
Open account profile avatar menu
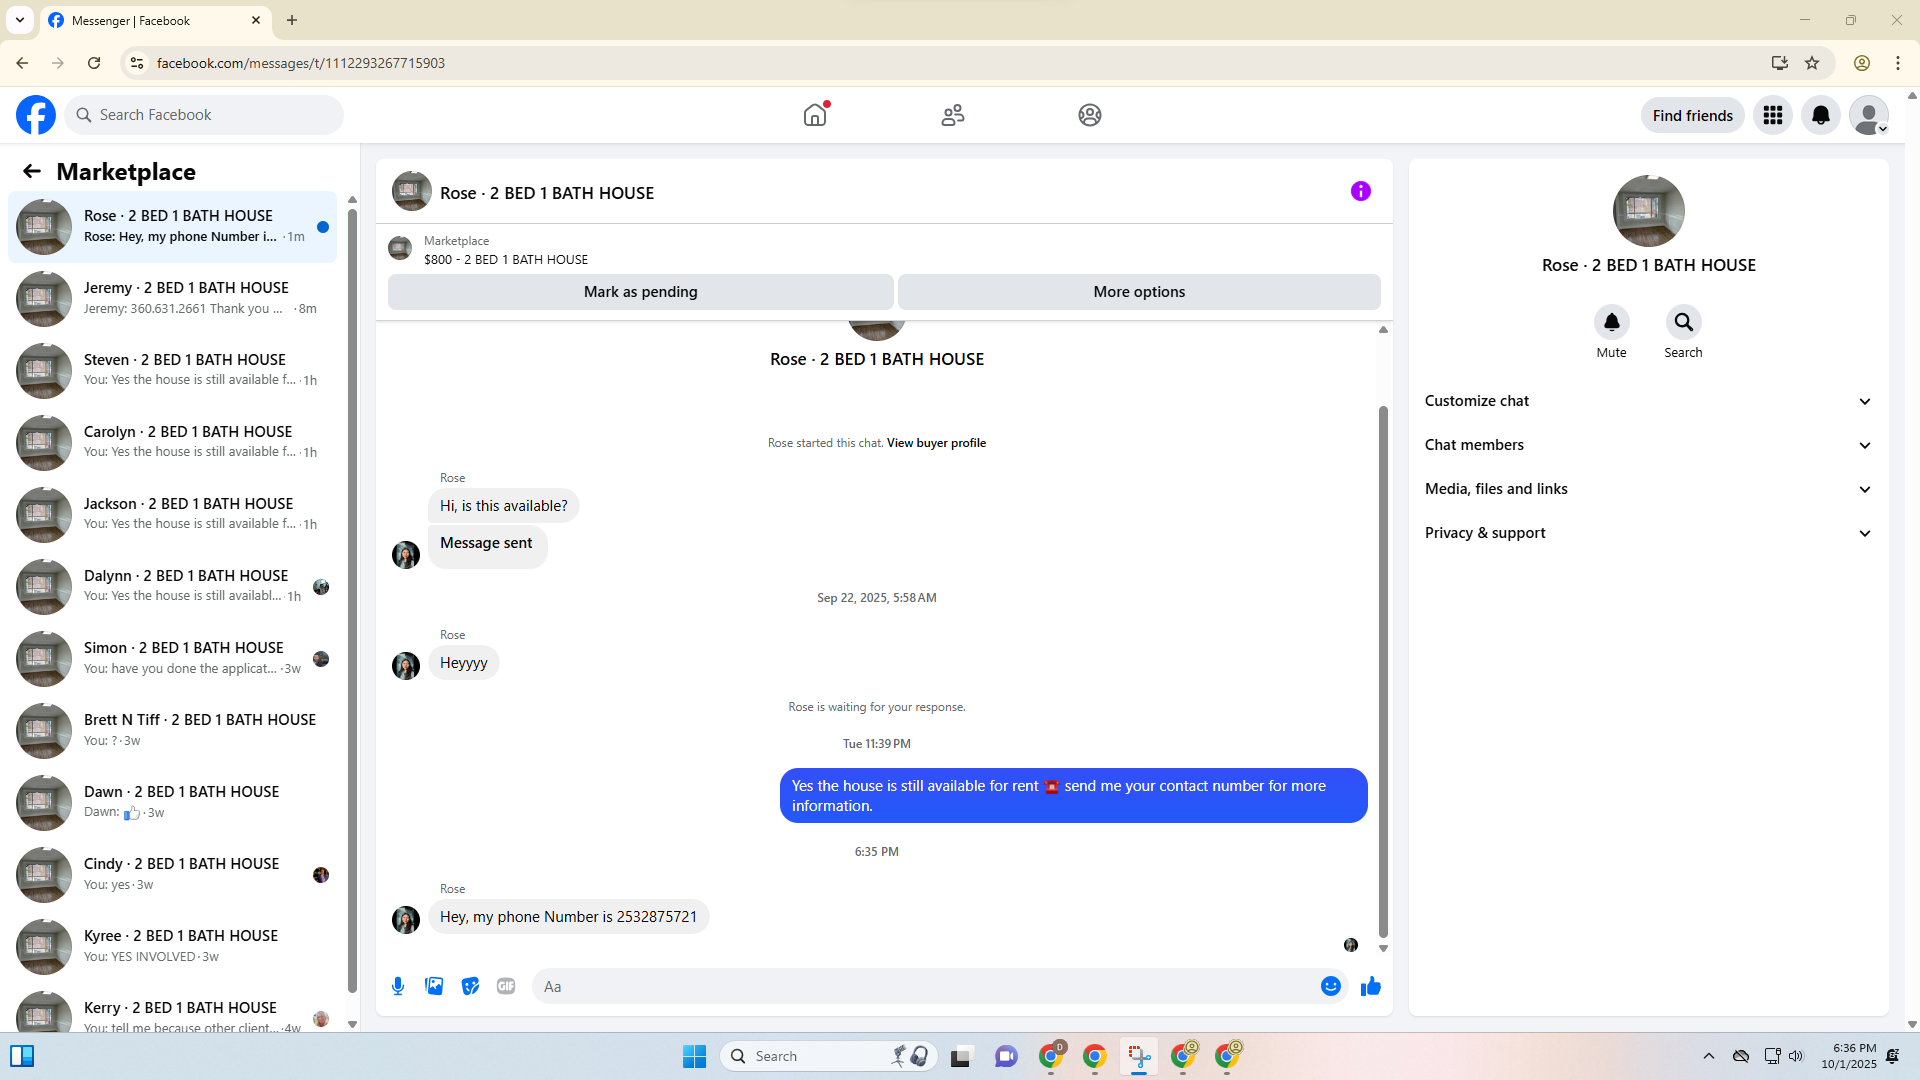(1869, 115)
